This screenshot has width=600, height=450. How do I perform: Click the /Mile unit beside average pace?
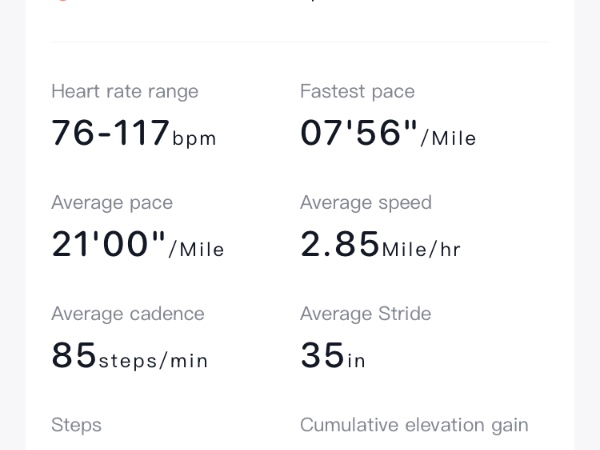[196, 250]
